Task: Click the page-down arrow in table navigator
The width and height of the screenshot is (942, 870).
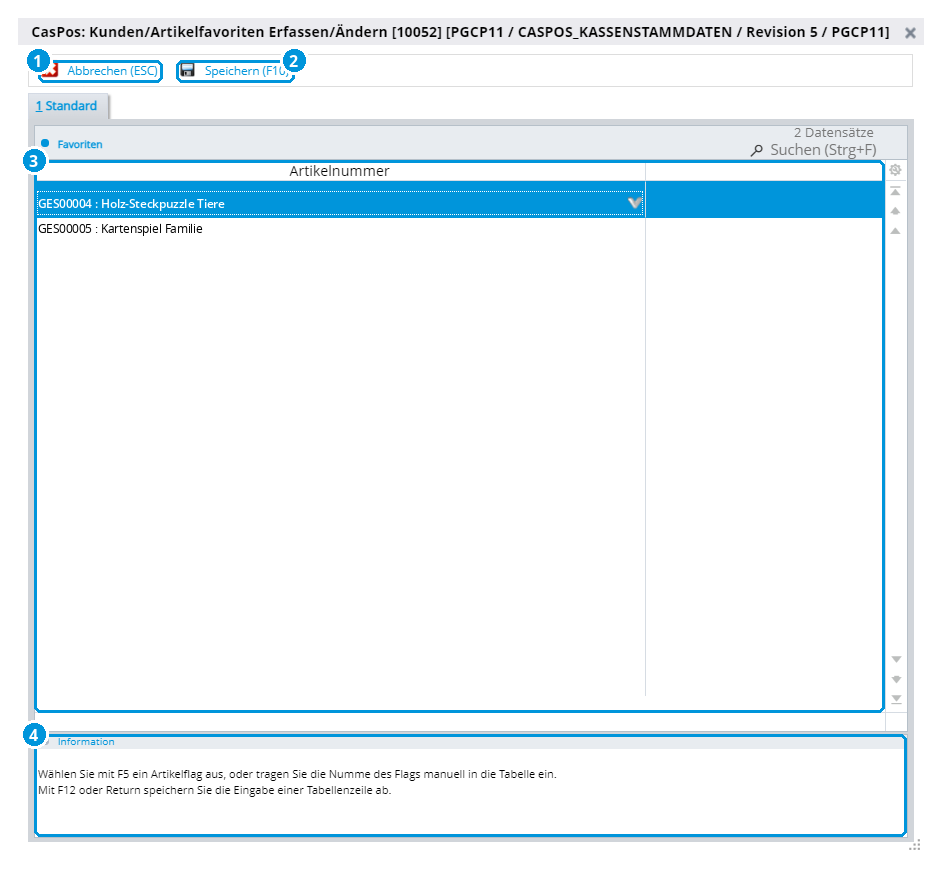Action: (x=896, y=679)
